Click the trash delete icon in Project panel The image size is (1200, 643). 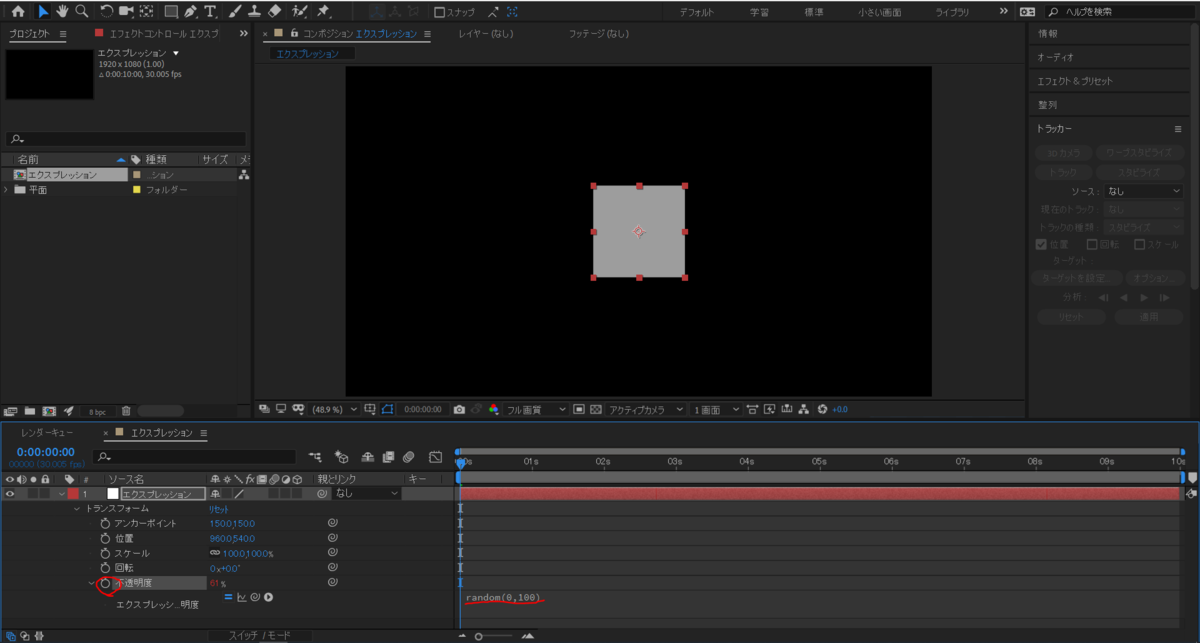coord(126,411)
